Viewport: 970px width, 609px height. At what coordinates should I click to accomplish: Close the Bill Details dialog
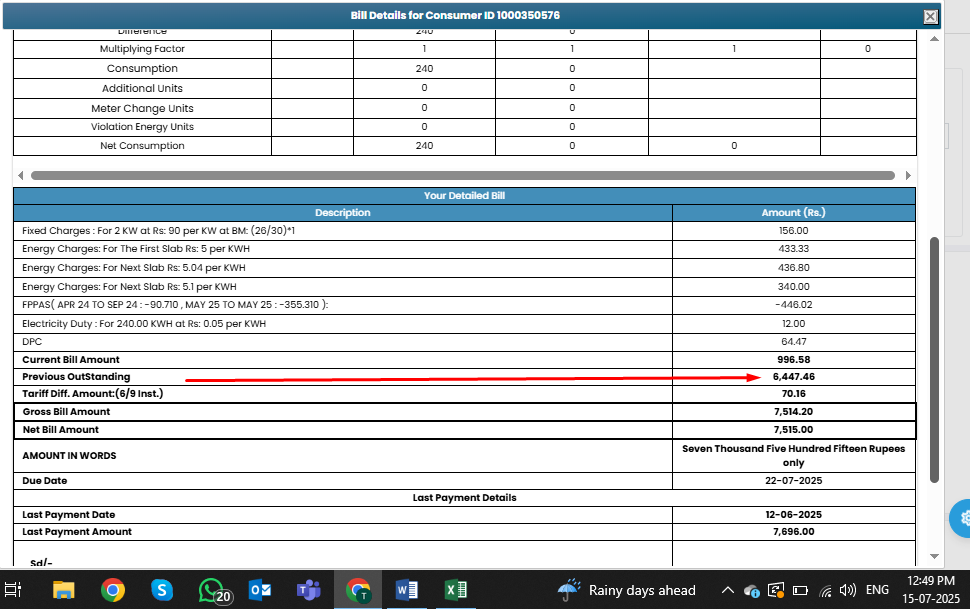tap(930, 16)
